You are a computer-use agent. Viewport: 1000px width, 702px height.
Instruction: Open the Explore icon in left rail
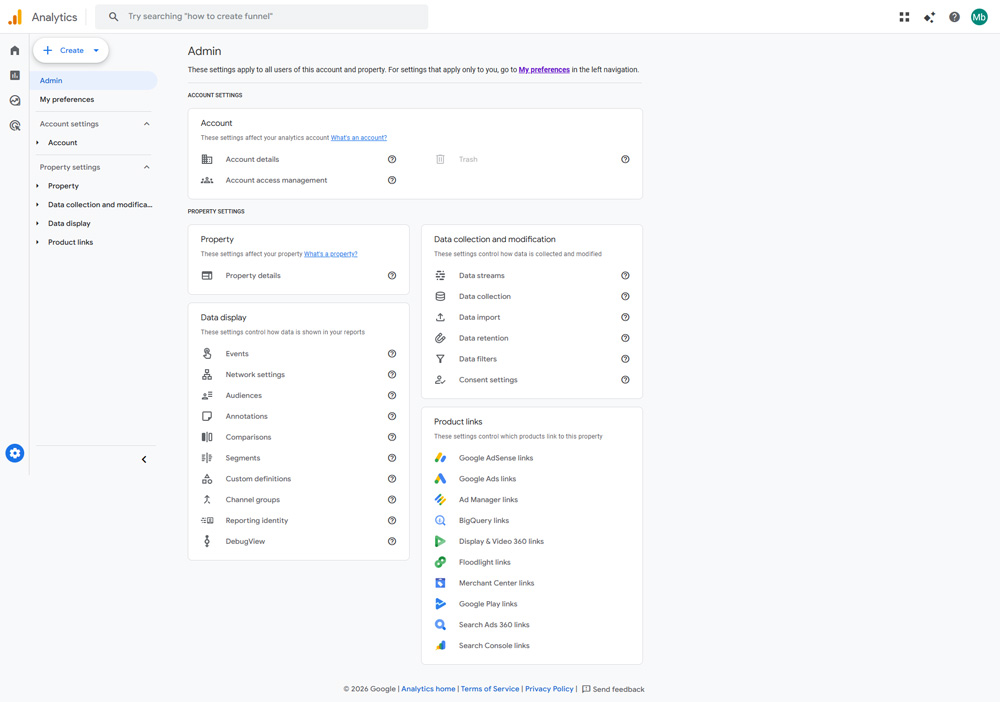pos(15,100)
